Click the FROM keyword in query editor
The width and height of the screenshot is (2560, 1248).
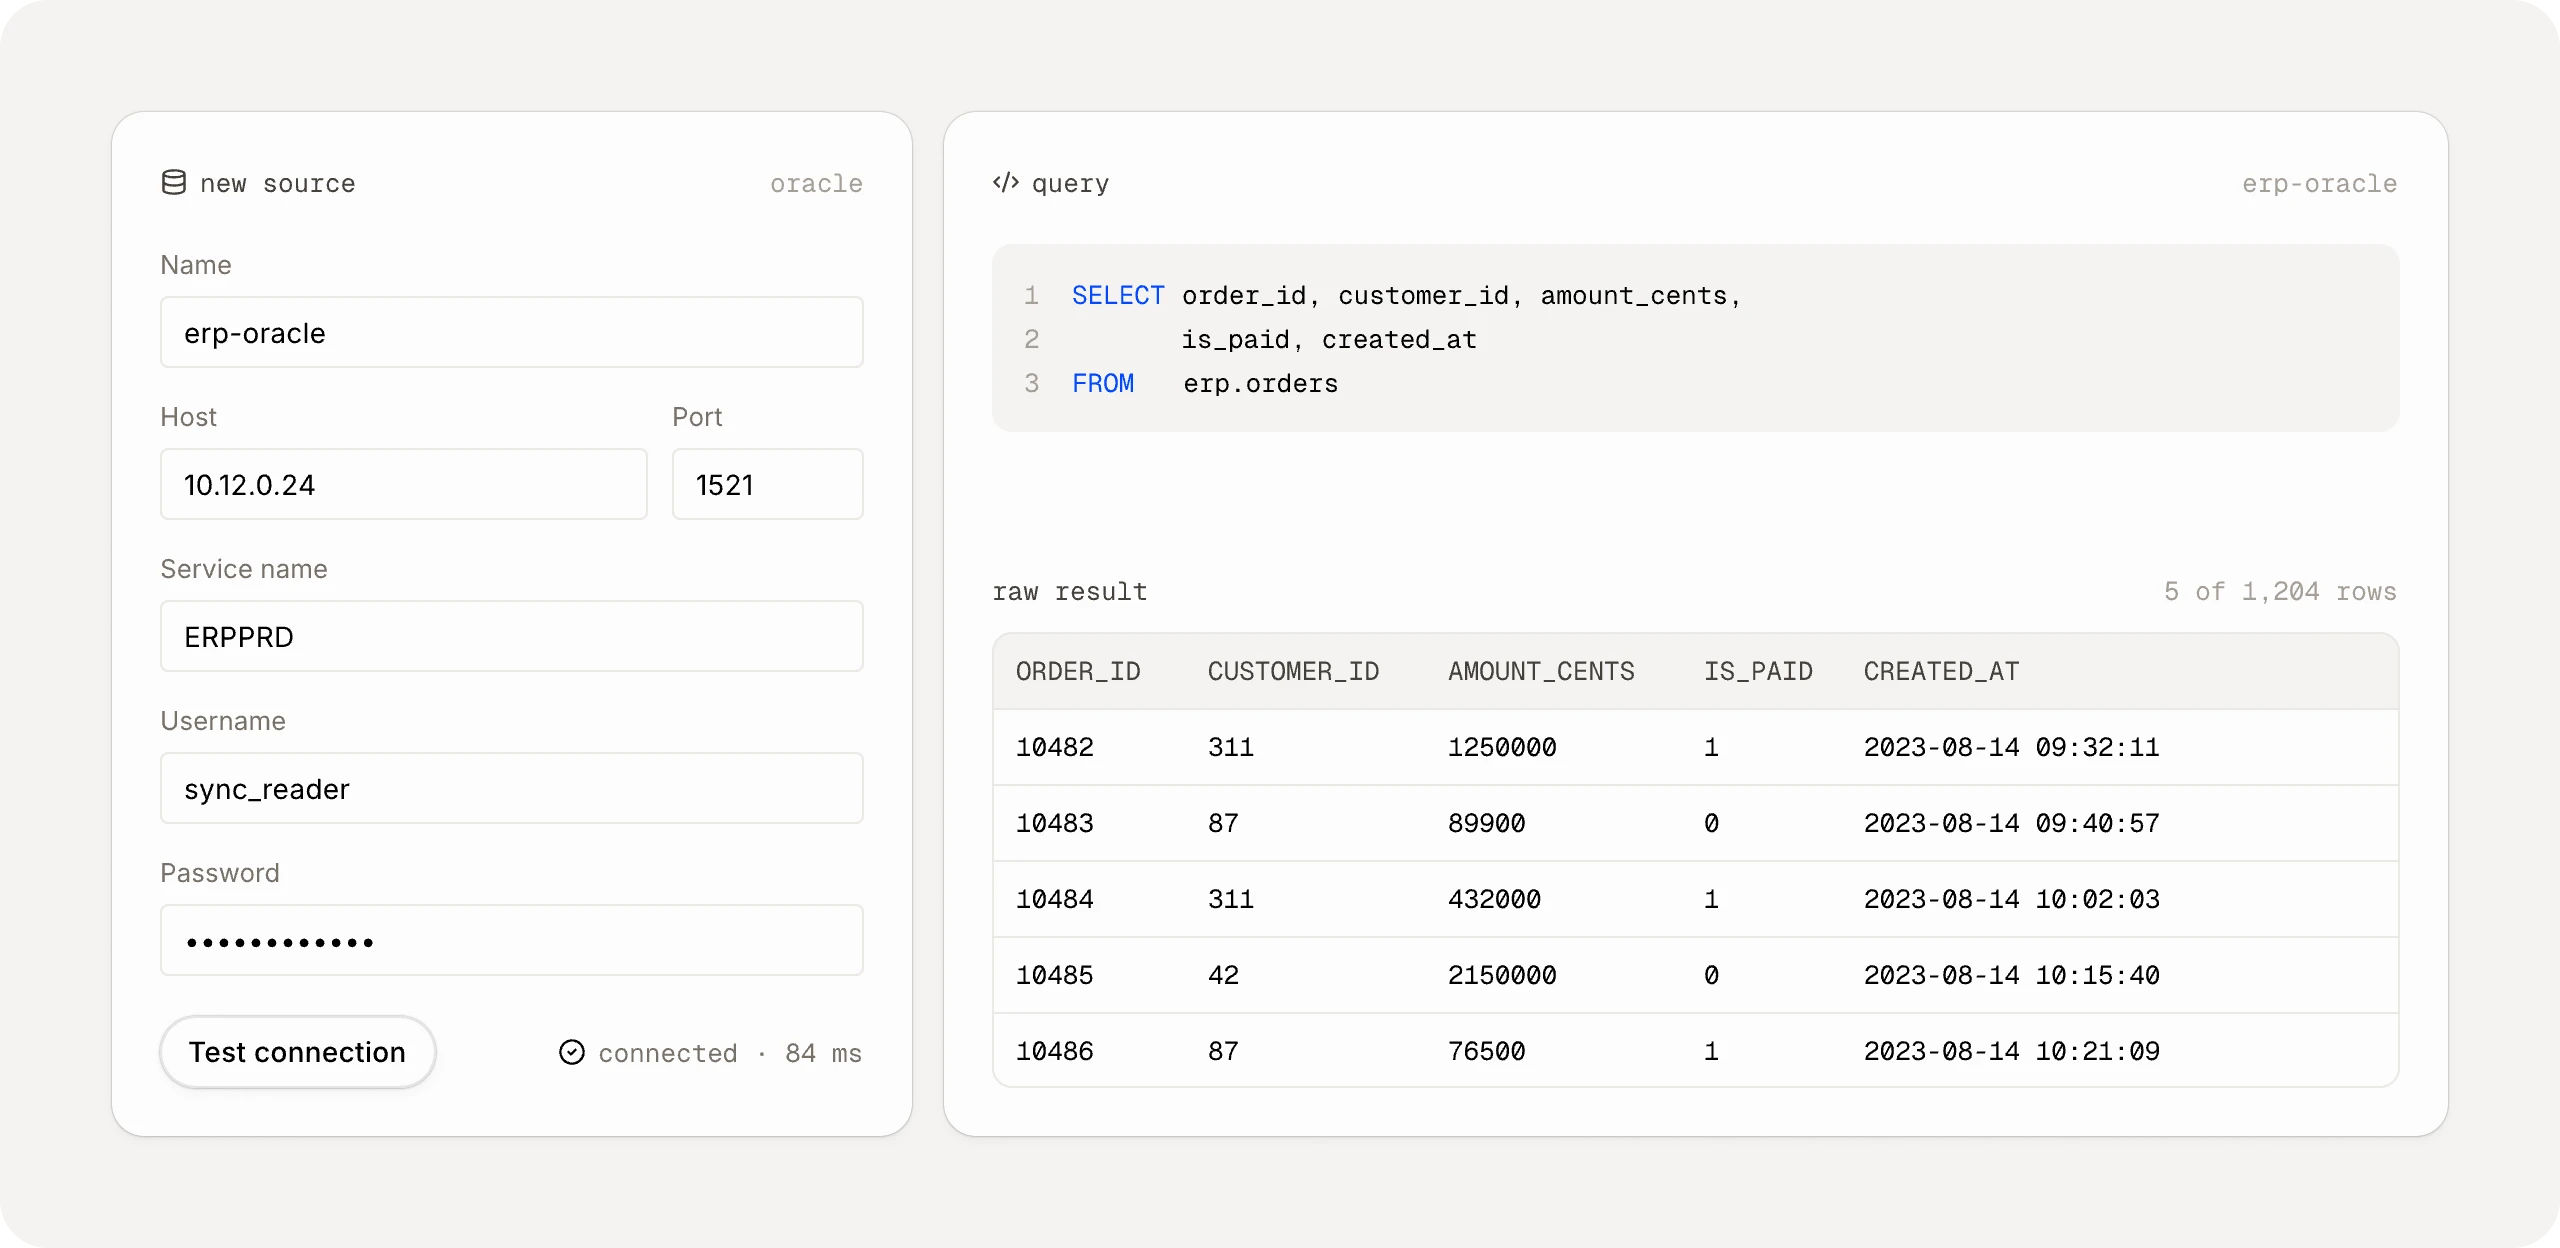pyautogui.click(x=1103, y=383)
